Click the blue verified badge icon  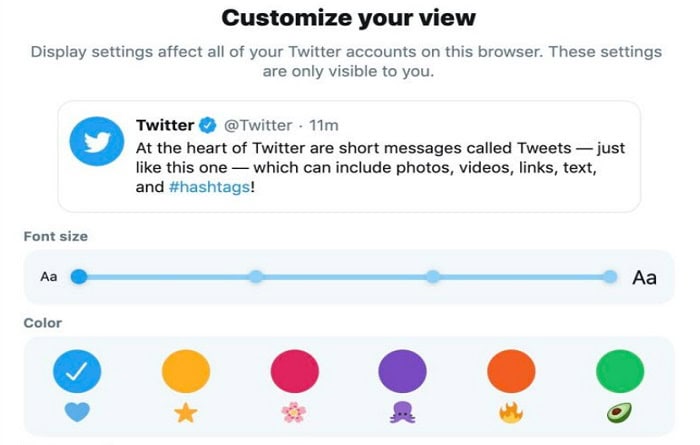point(208,125)
